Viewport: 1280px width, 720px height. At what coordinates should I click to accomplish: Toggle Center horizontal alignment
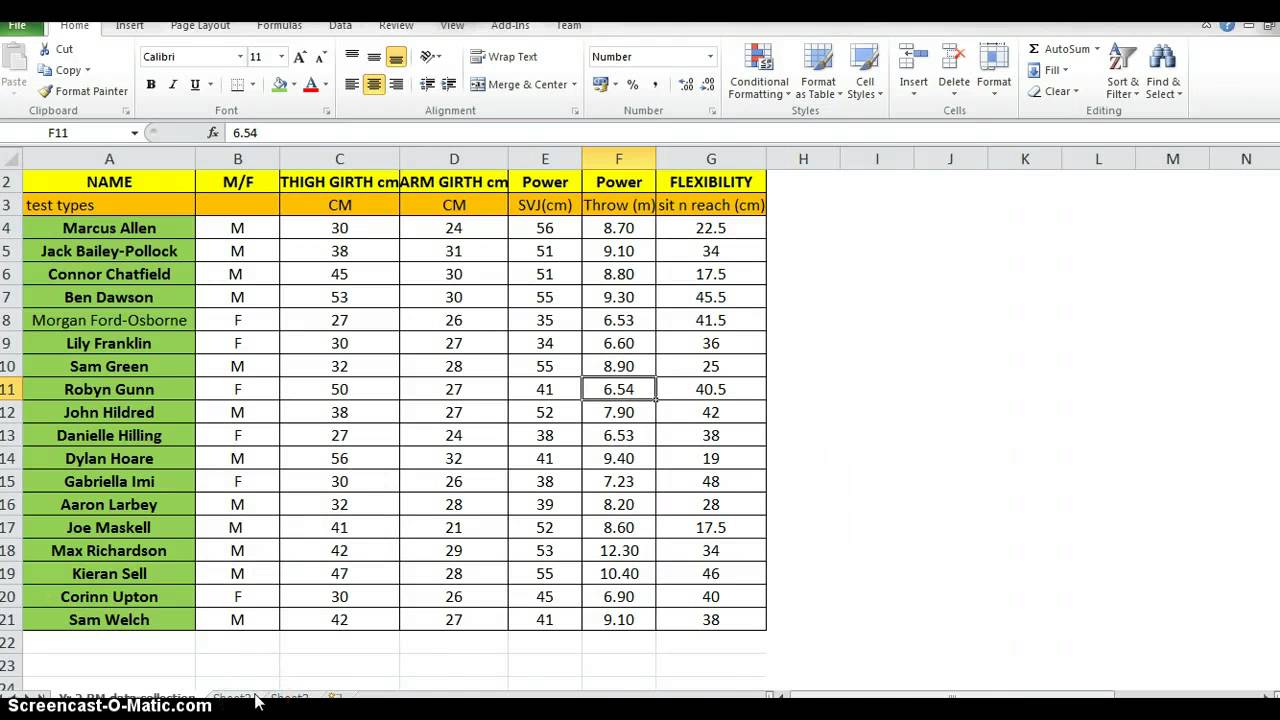click(x=374, y=85)
